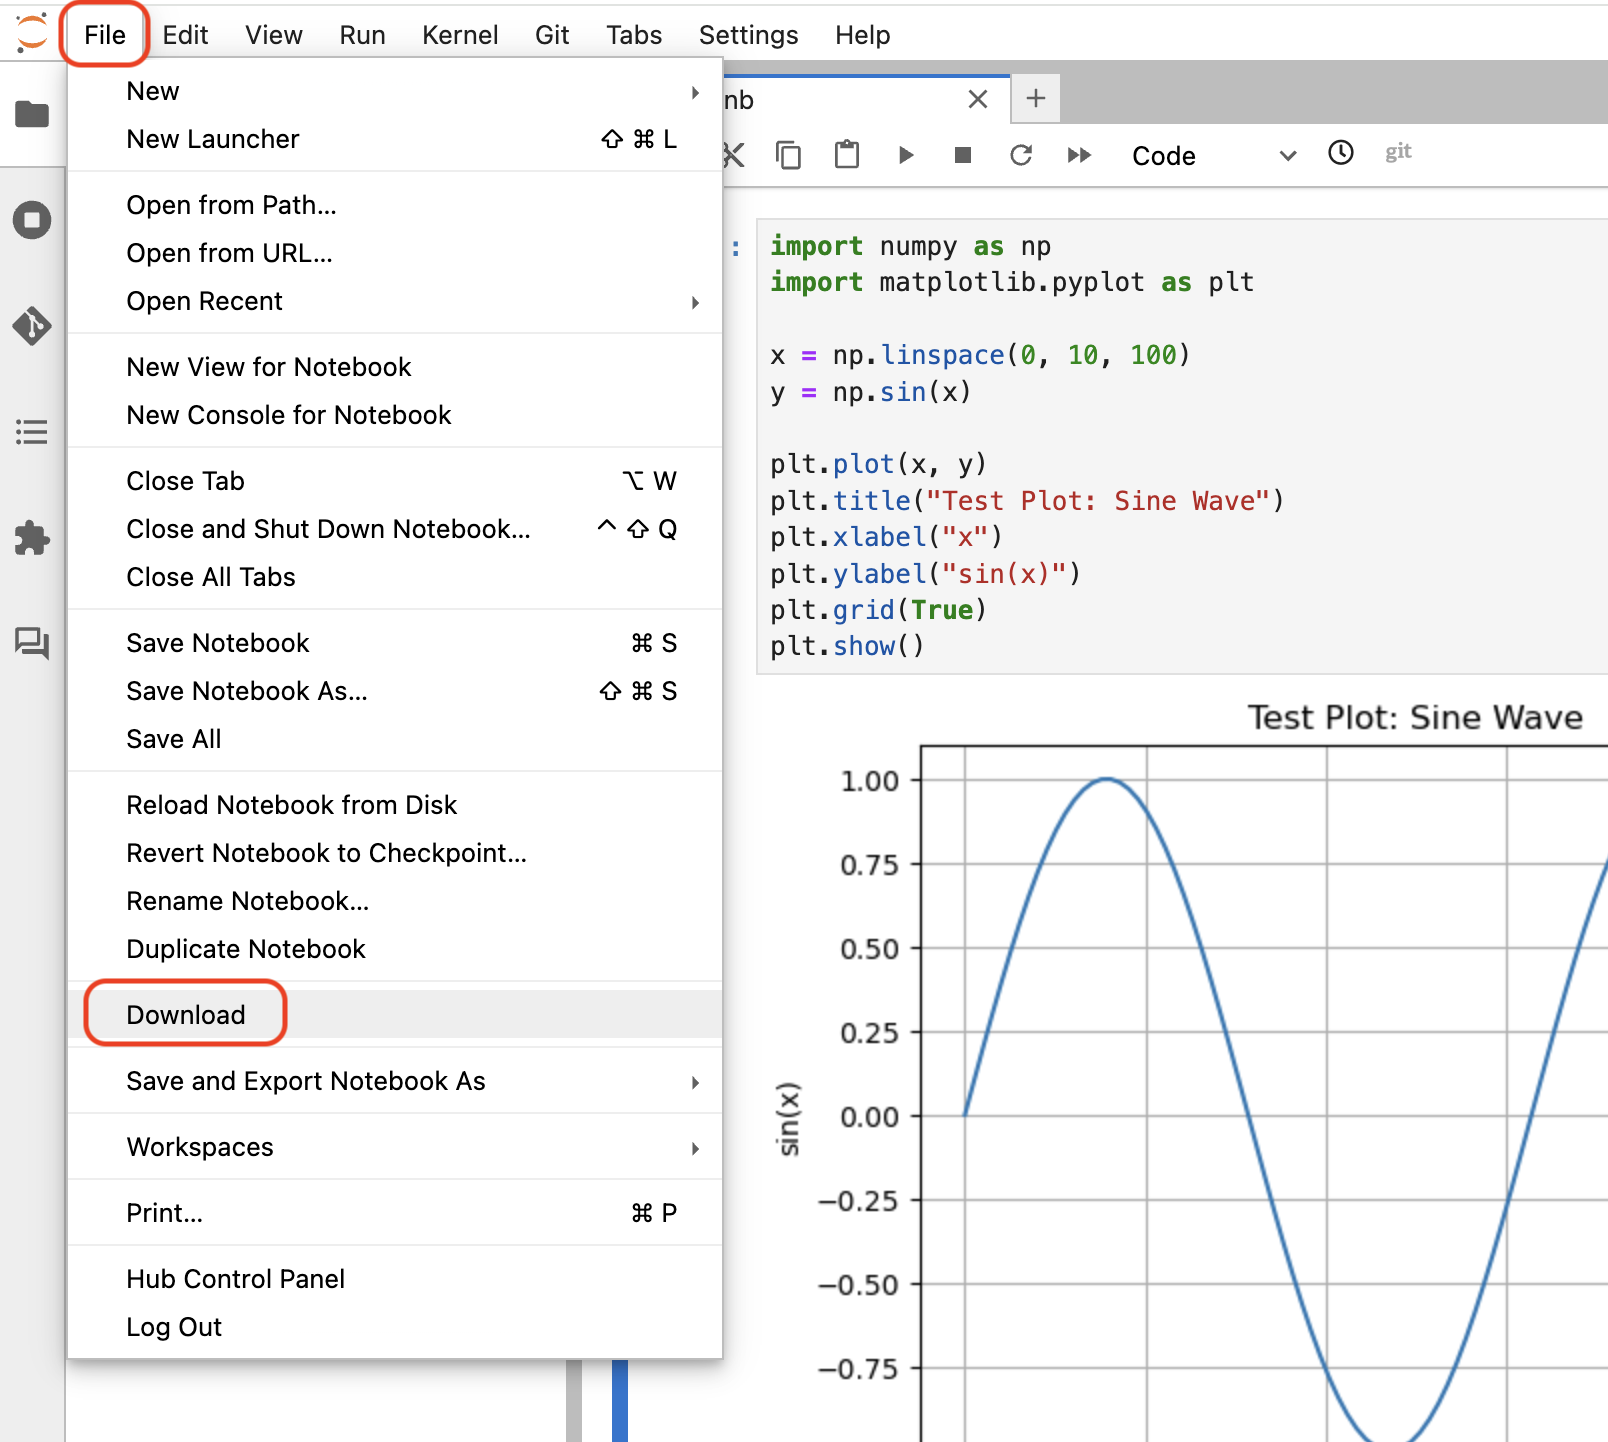This screenshot has width=1608, height=1442.
Task: Restart the kernel with the refresh icon
Action: (1021, 155)
